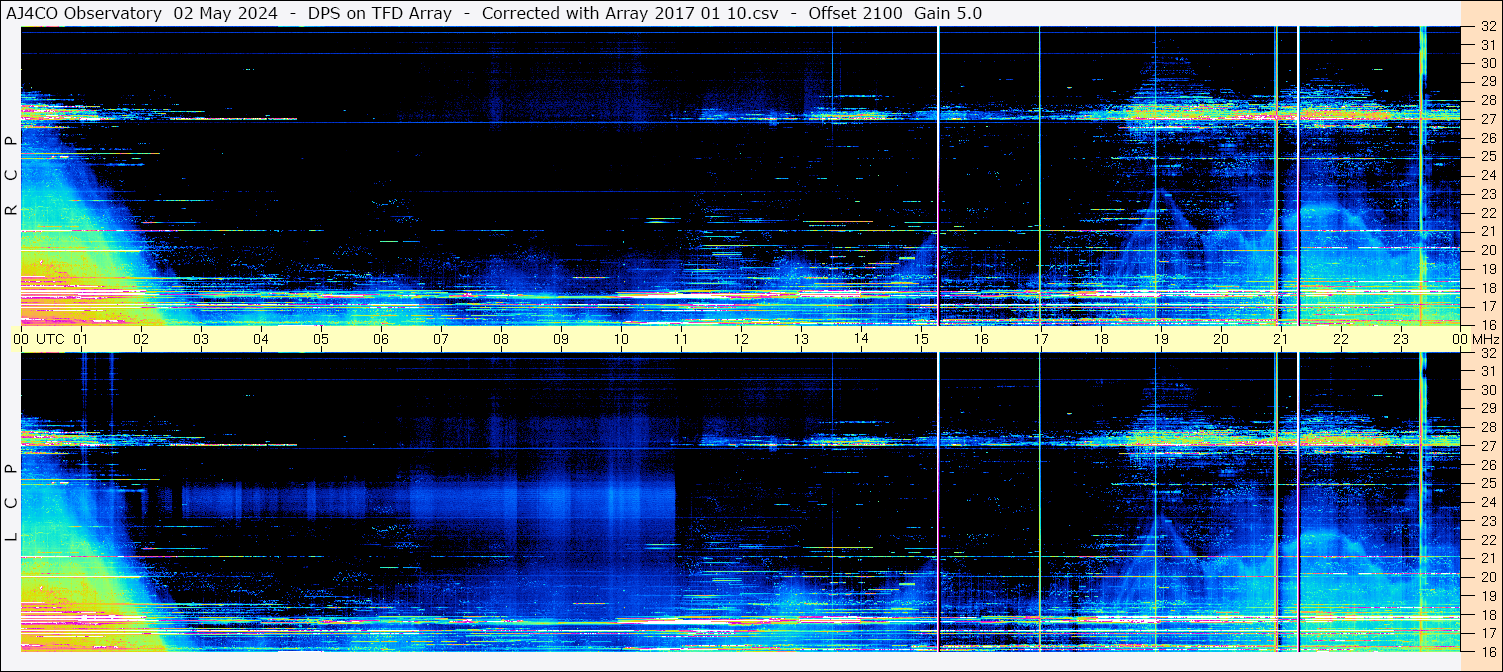Click the 12 hour mark on the UTC time axis
1503x672 pixels.
[741, 339]
